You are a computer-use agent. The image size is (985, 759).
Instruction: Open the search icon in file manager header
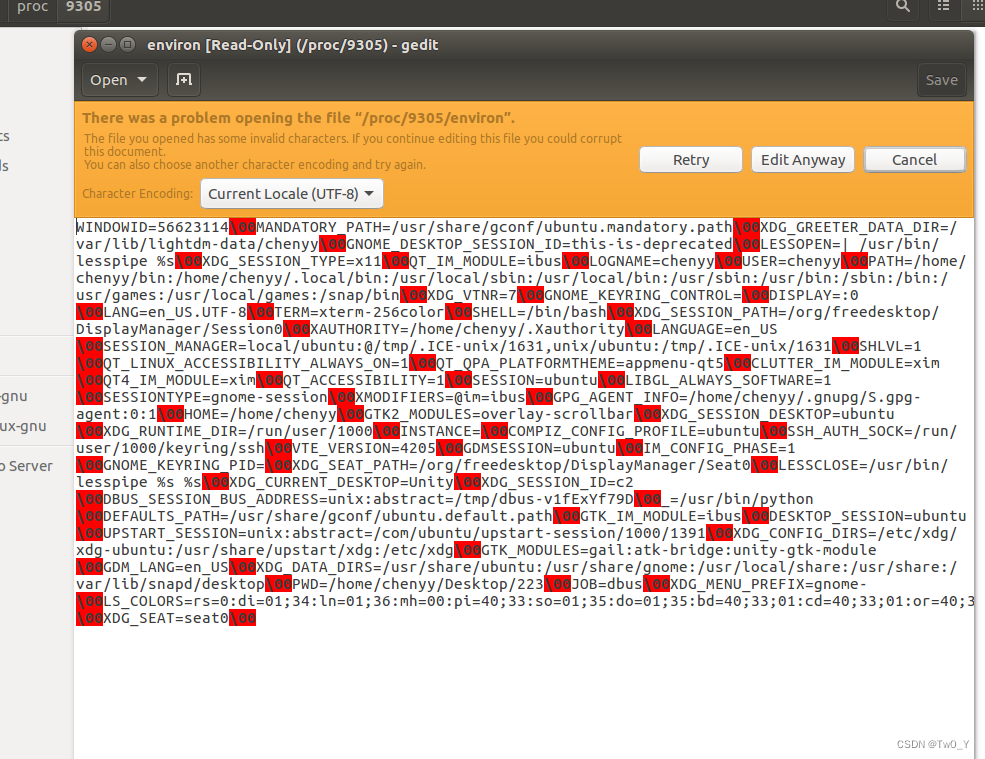pyautogui.click(x=903, y=6)
